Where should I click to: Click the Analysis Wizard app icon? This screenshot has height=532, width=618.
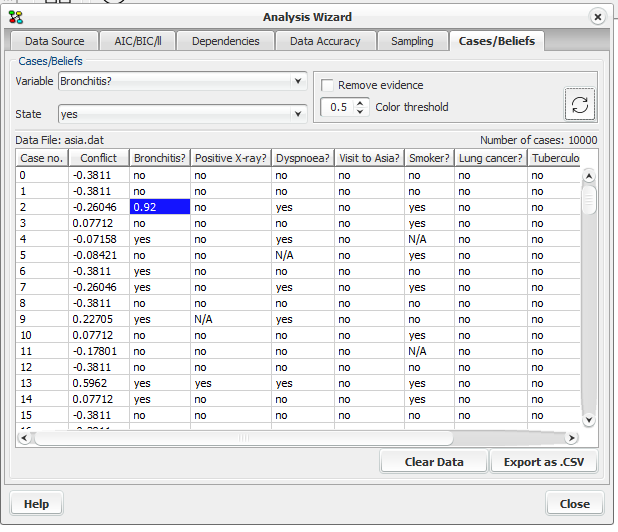tap(16, 17)
